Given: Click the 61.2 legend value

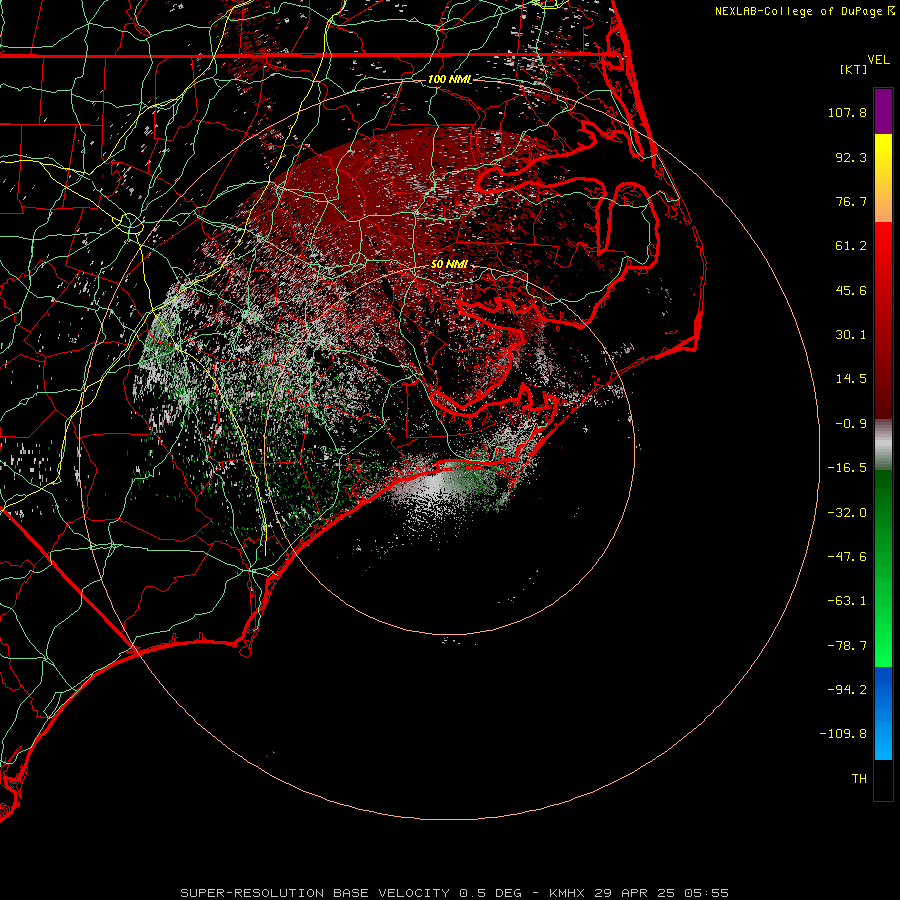Looking at the screenshot, I should [x=851, y=246].
